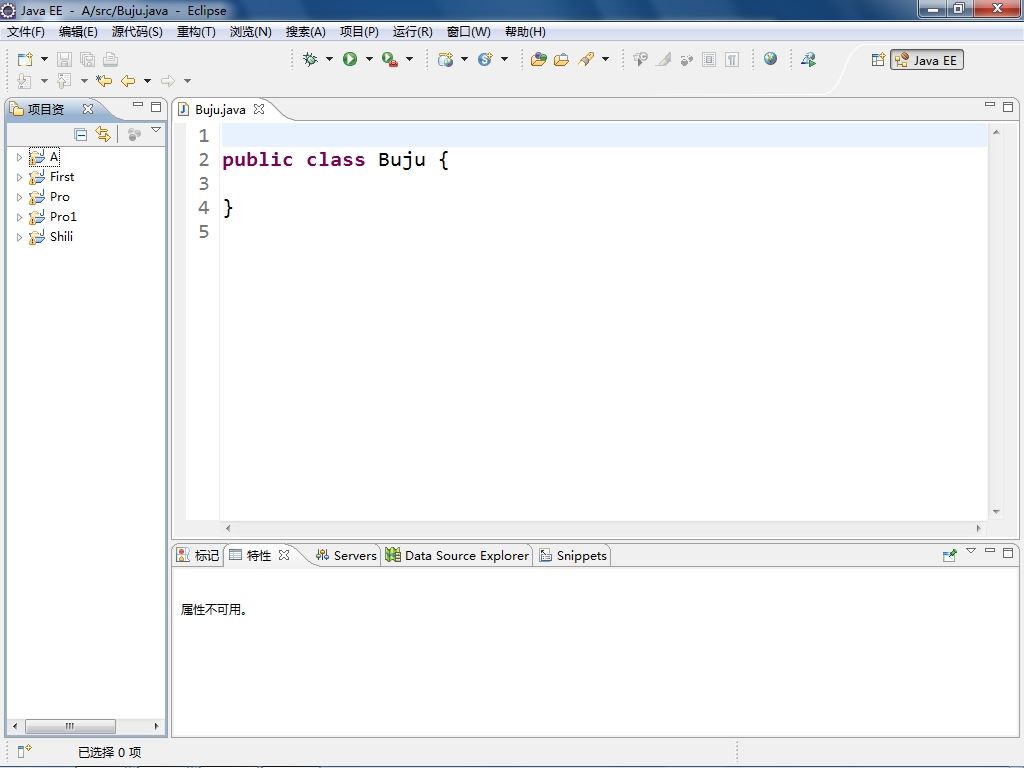Open the project explorer View Menu triangle
The image size is (1024, 768).
[156, 130]
